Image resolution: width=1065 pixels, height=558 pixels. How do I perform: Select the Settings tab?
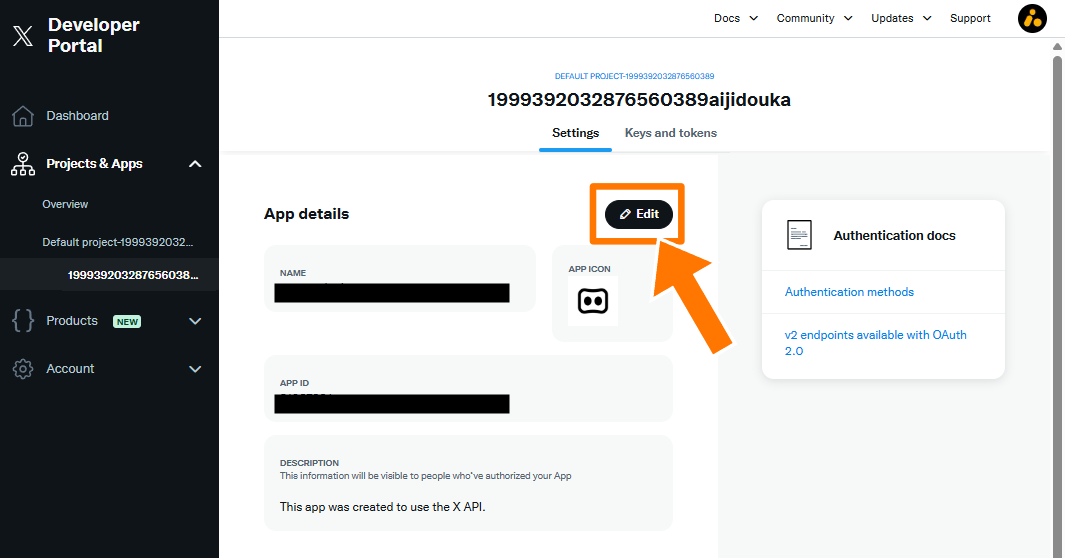pyautogui.click(x=575, y=133)
